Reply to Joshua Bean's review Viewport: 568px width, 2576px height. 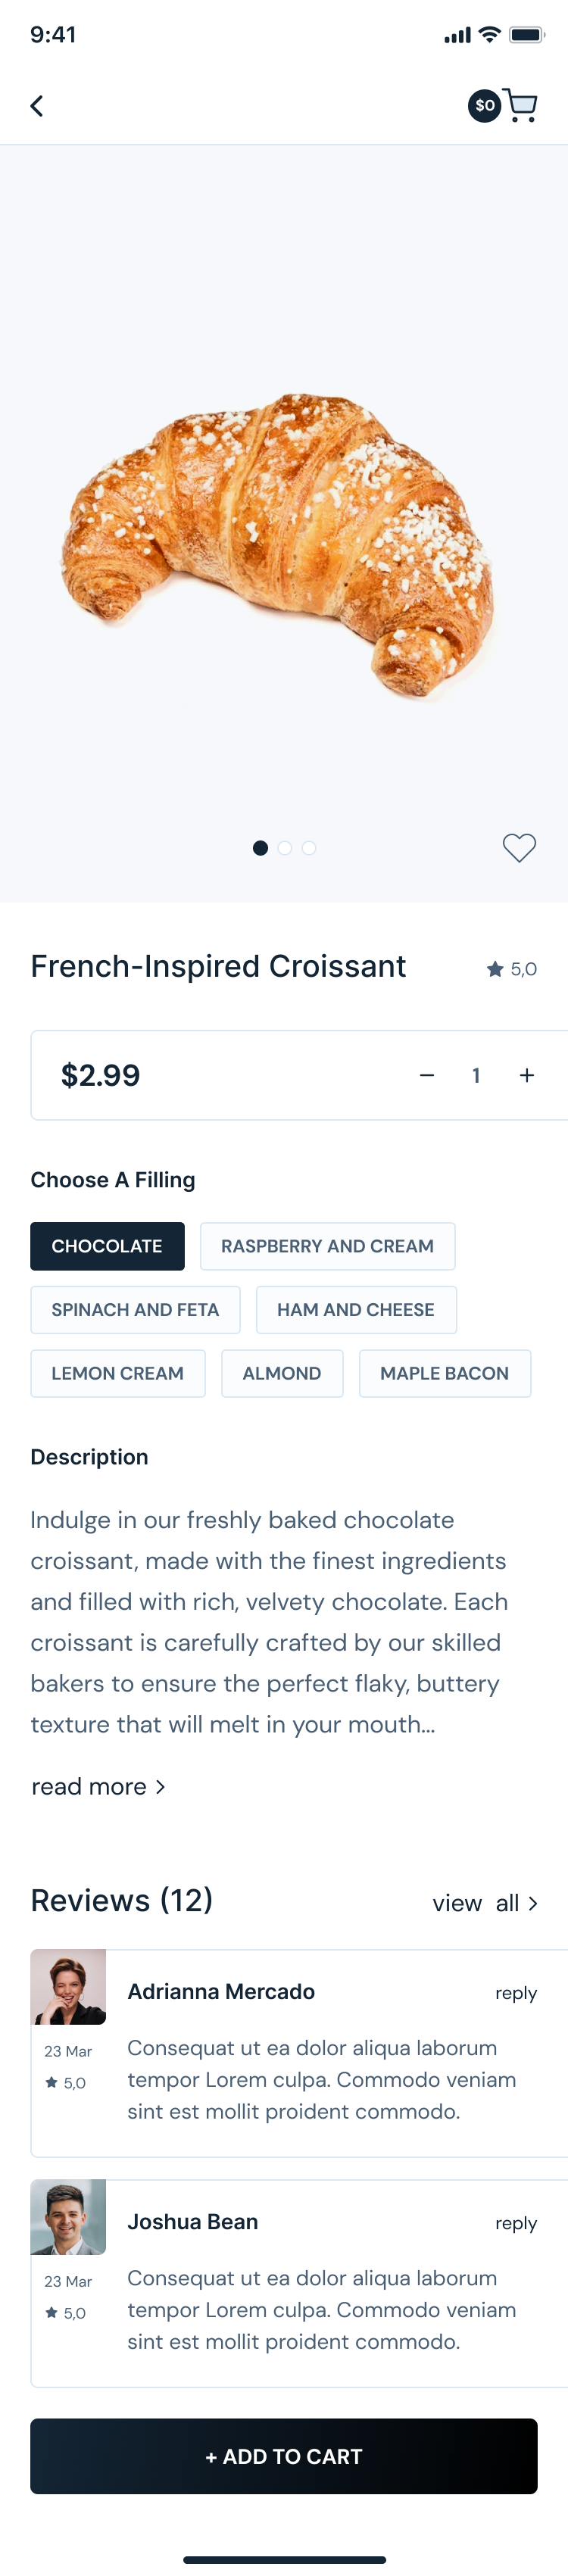[516, 2223]
